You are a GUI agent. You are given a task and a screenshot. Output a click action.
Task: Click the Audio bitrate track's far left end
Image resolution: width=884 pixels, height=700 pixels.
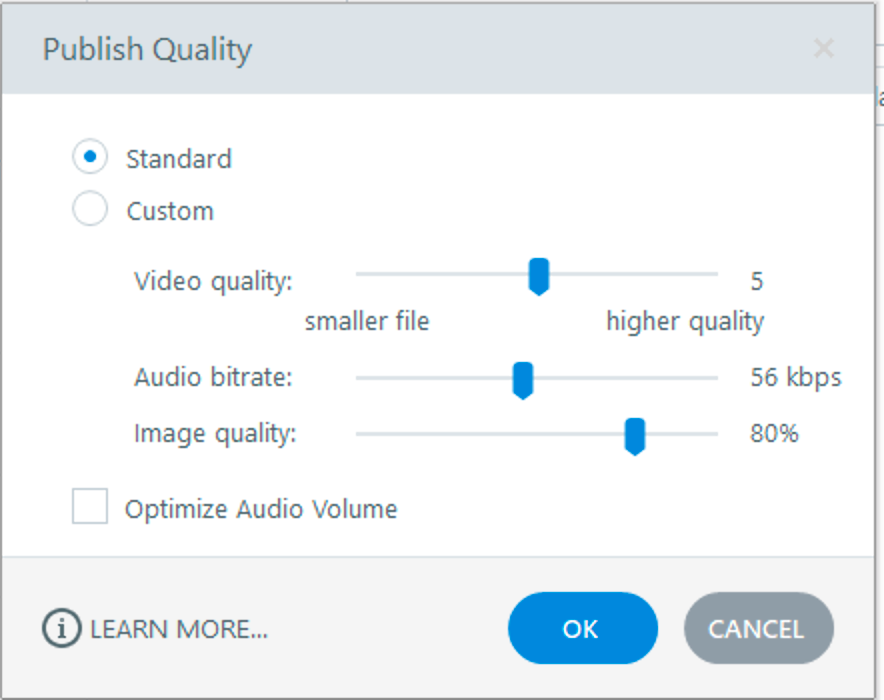[360, 379]
